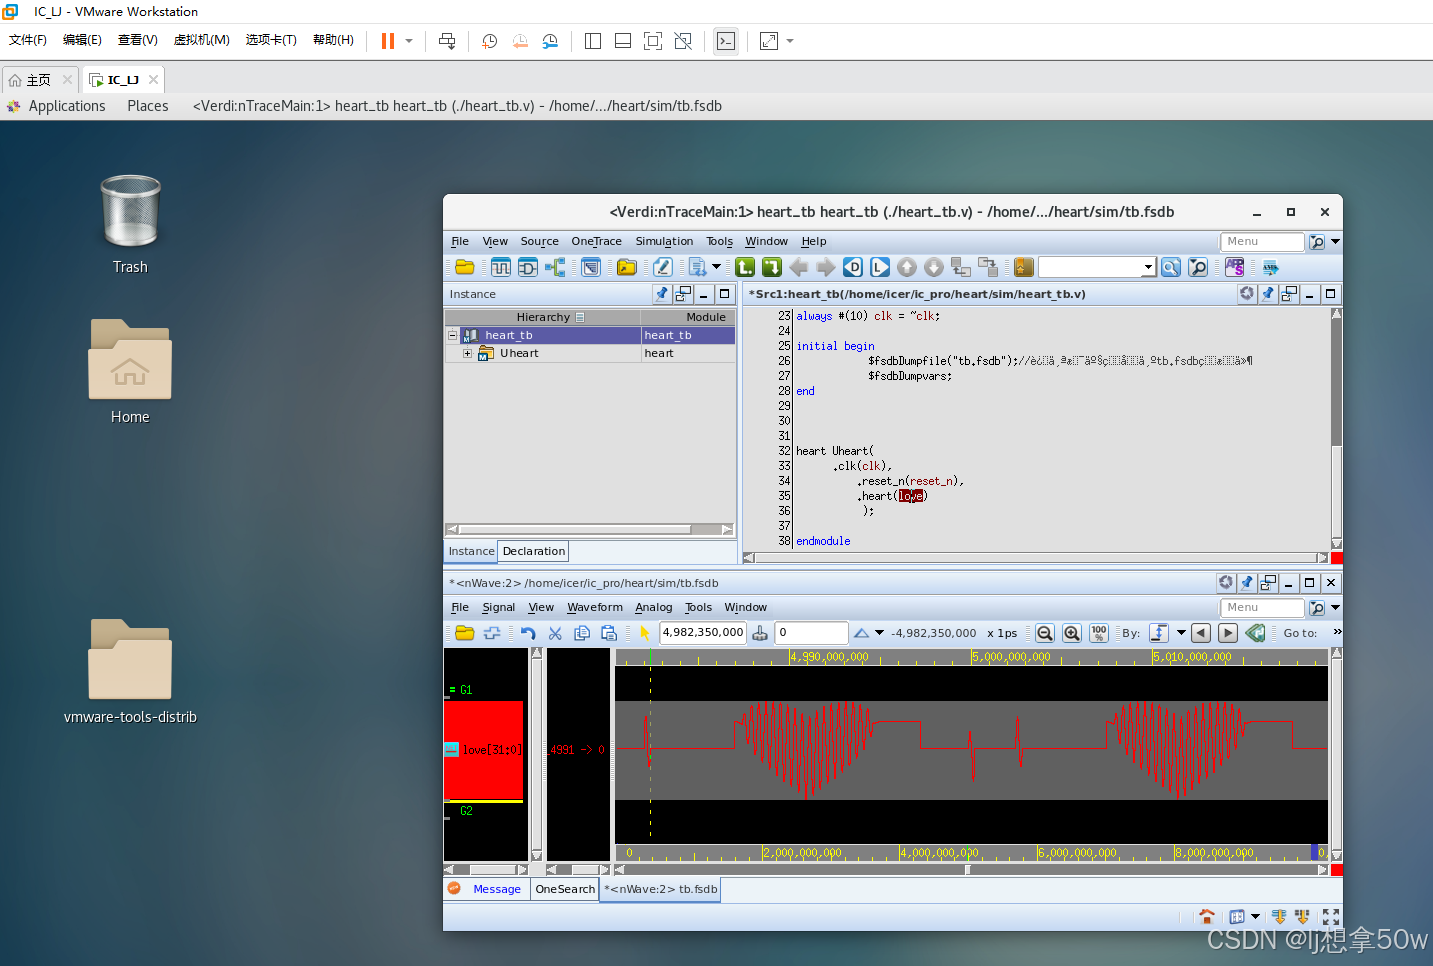The image size is (1433, 966).
Task: Open the Simulation menu in nTrace
Action: (664, 241)
